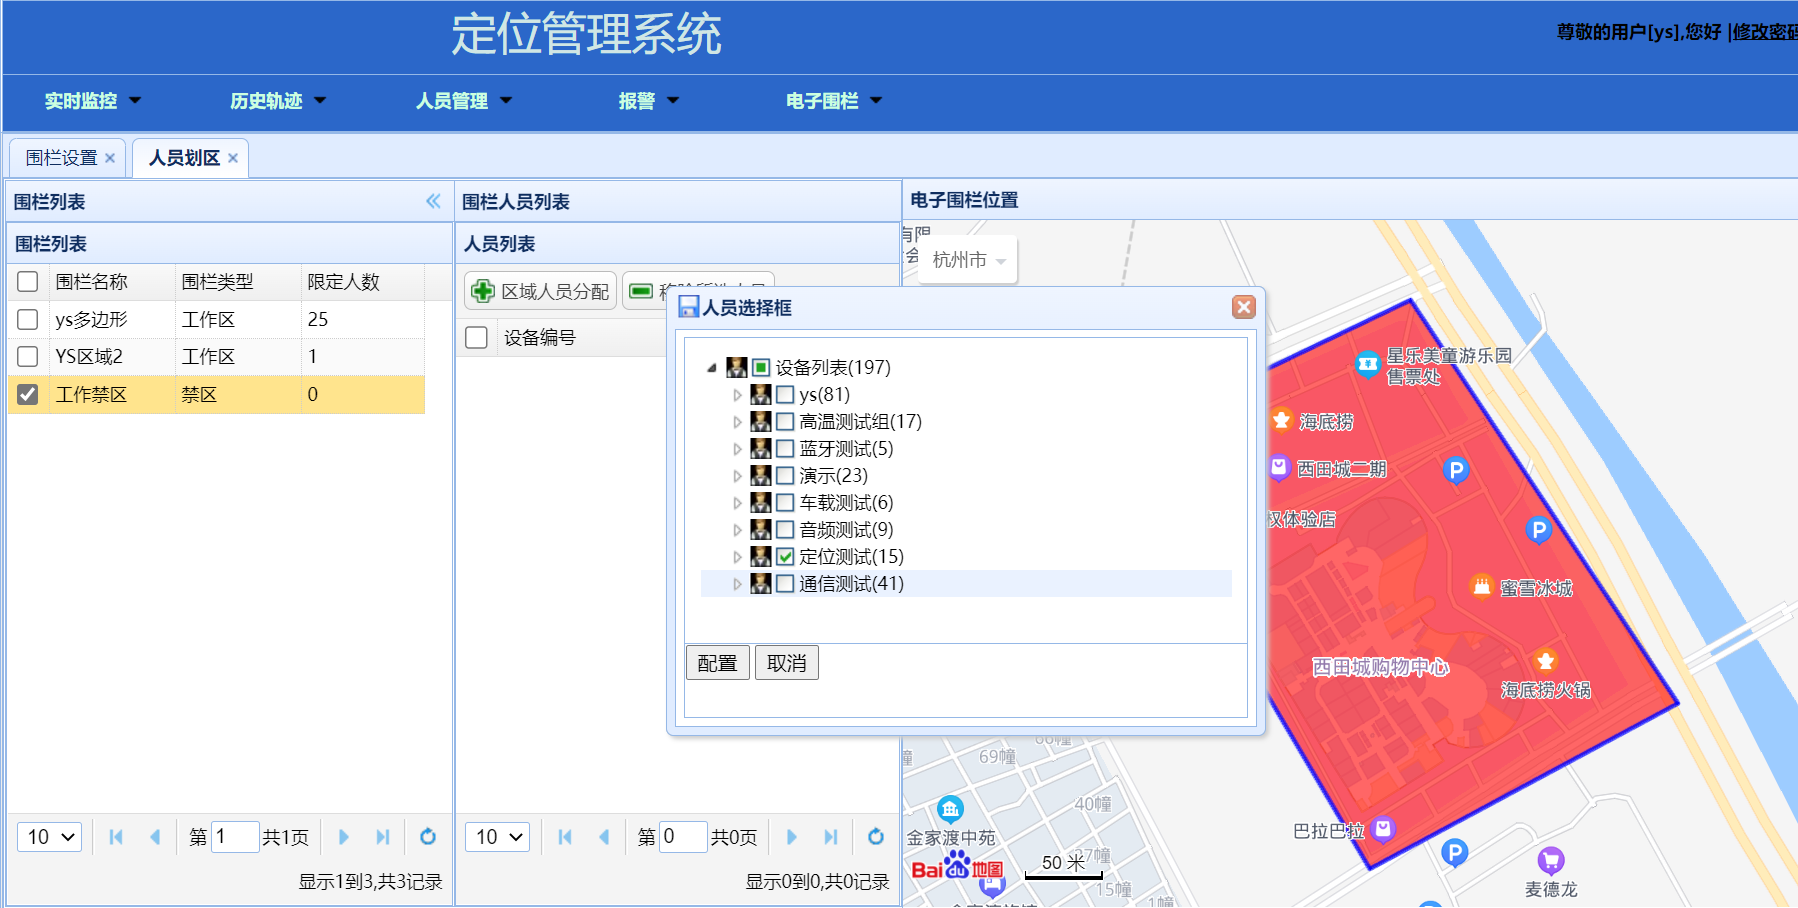The height and width of the screenshot is (908, 1798).
Task: Select the ys多边形 fence row checkbox
Action: click(28, 320)
